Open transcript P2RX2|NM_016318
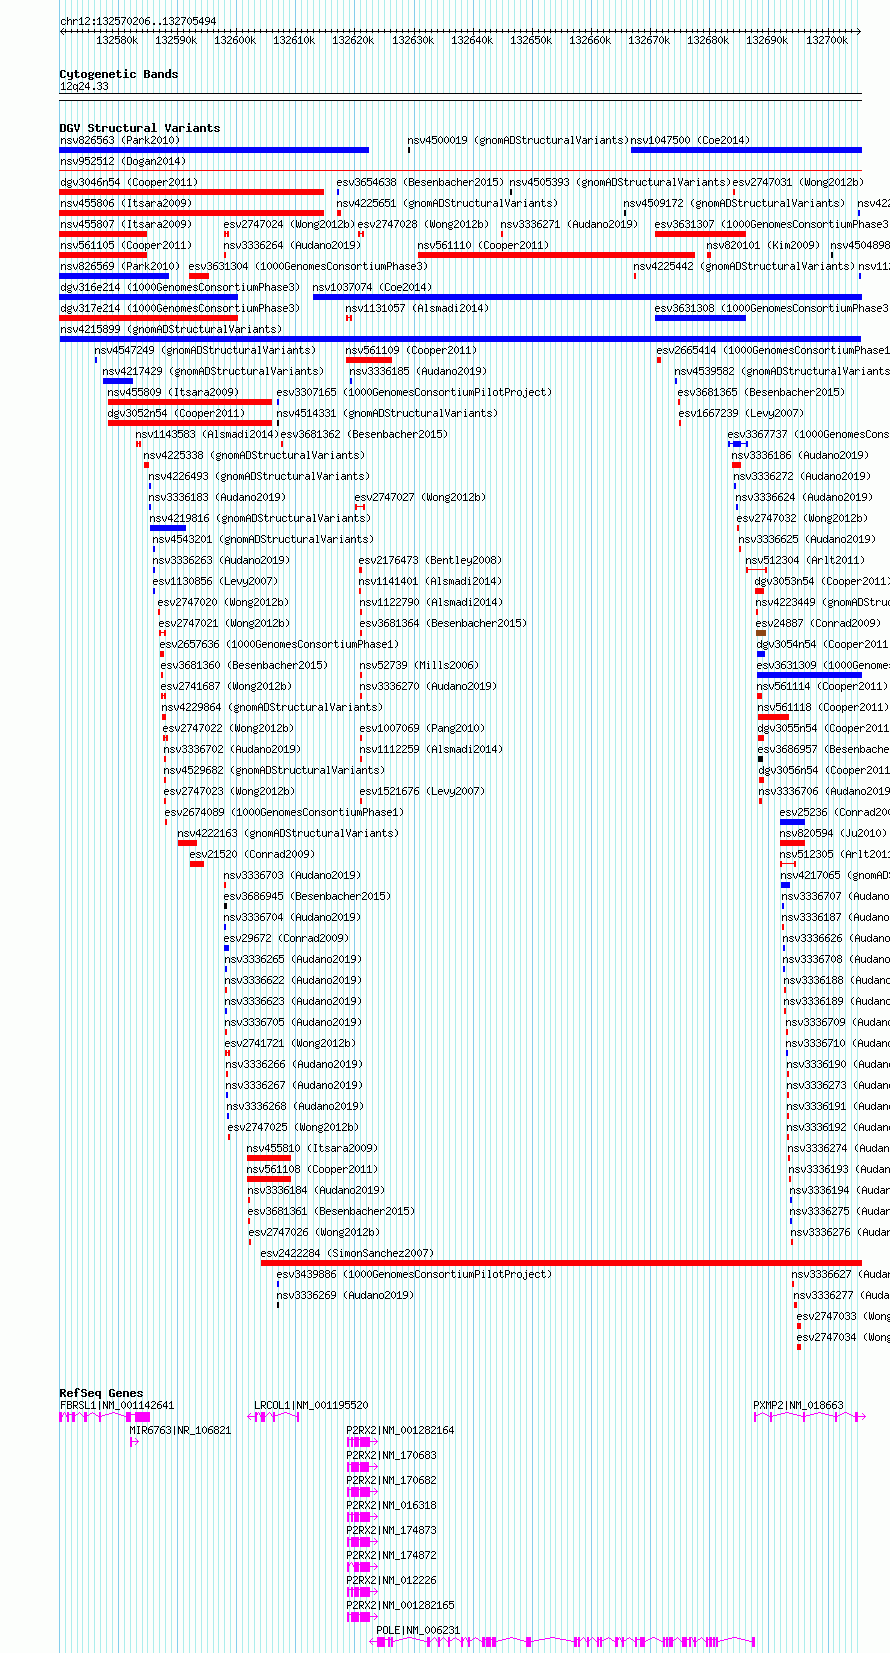The image size is (890, 1653). 391,1505
